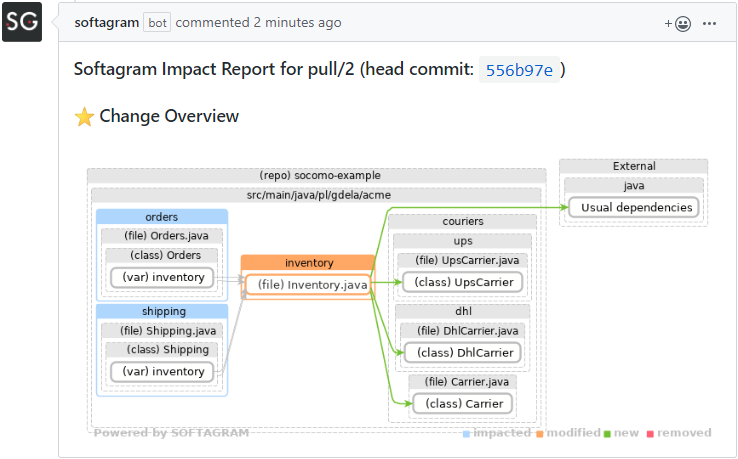Click the blue orders package header
Image resolution: width=738 pixels, height=459 pixels.
tap(162, 217)
